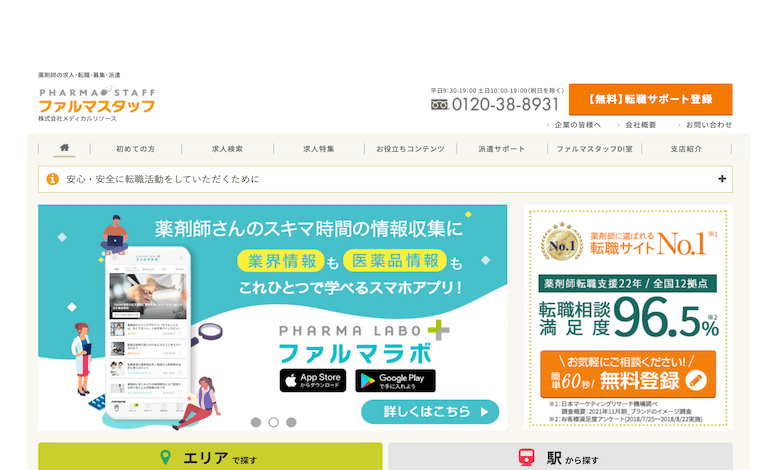Click the 業界情報 yellow label in banner

coord(282,261)
